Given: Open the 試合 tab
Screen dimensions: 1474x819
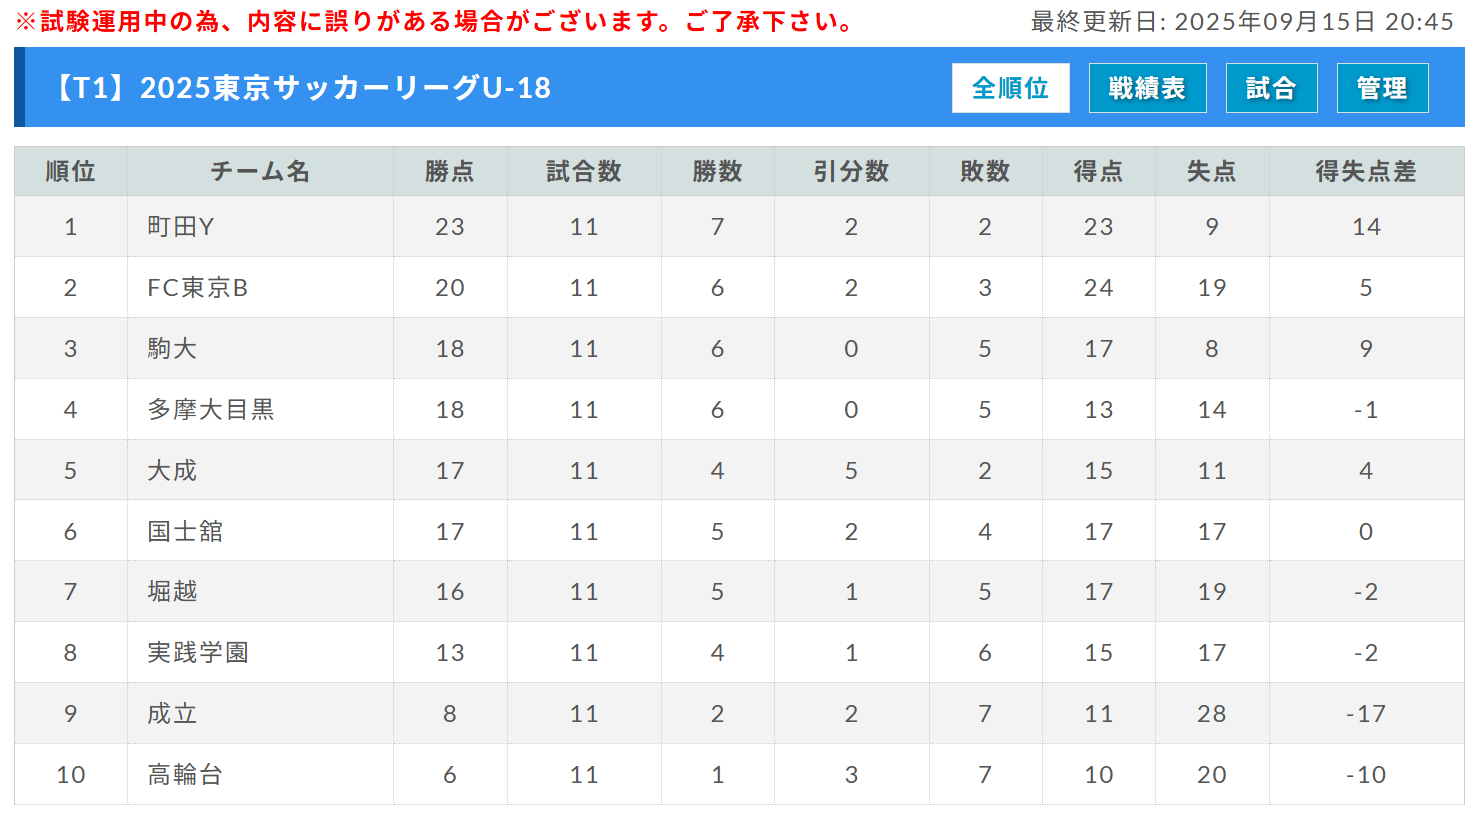Looking at the screenshot, I should pos(1271,88).
